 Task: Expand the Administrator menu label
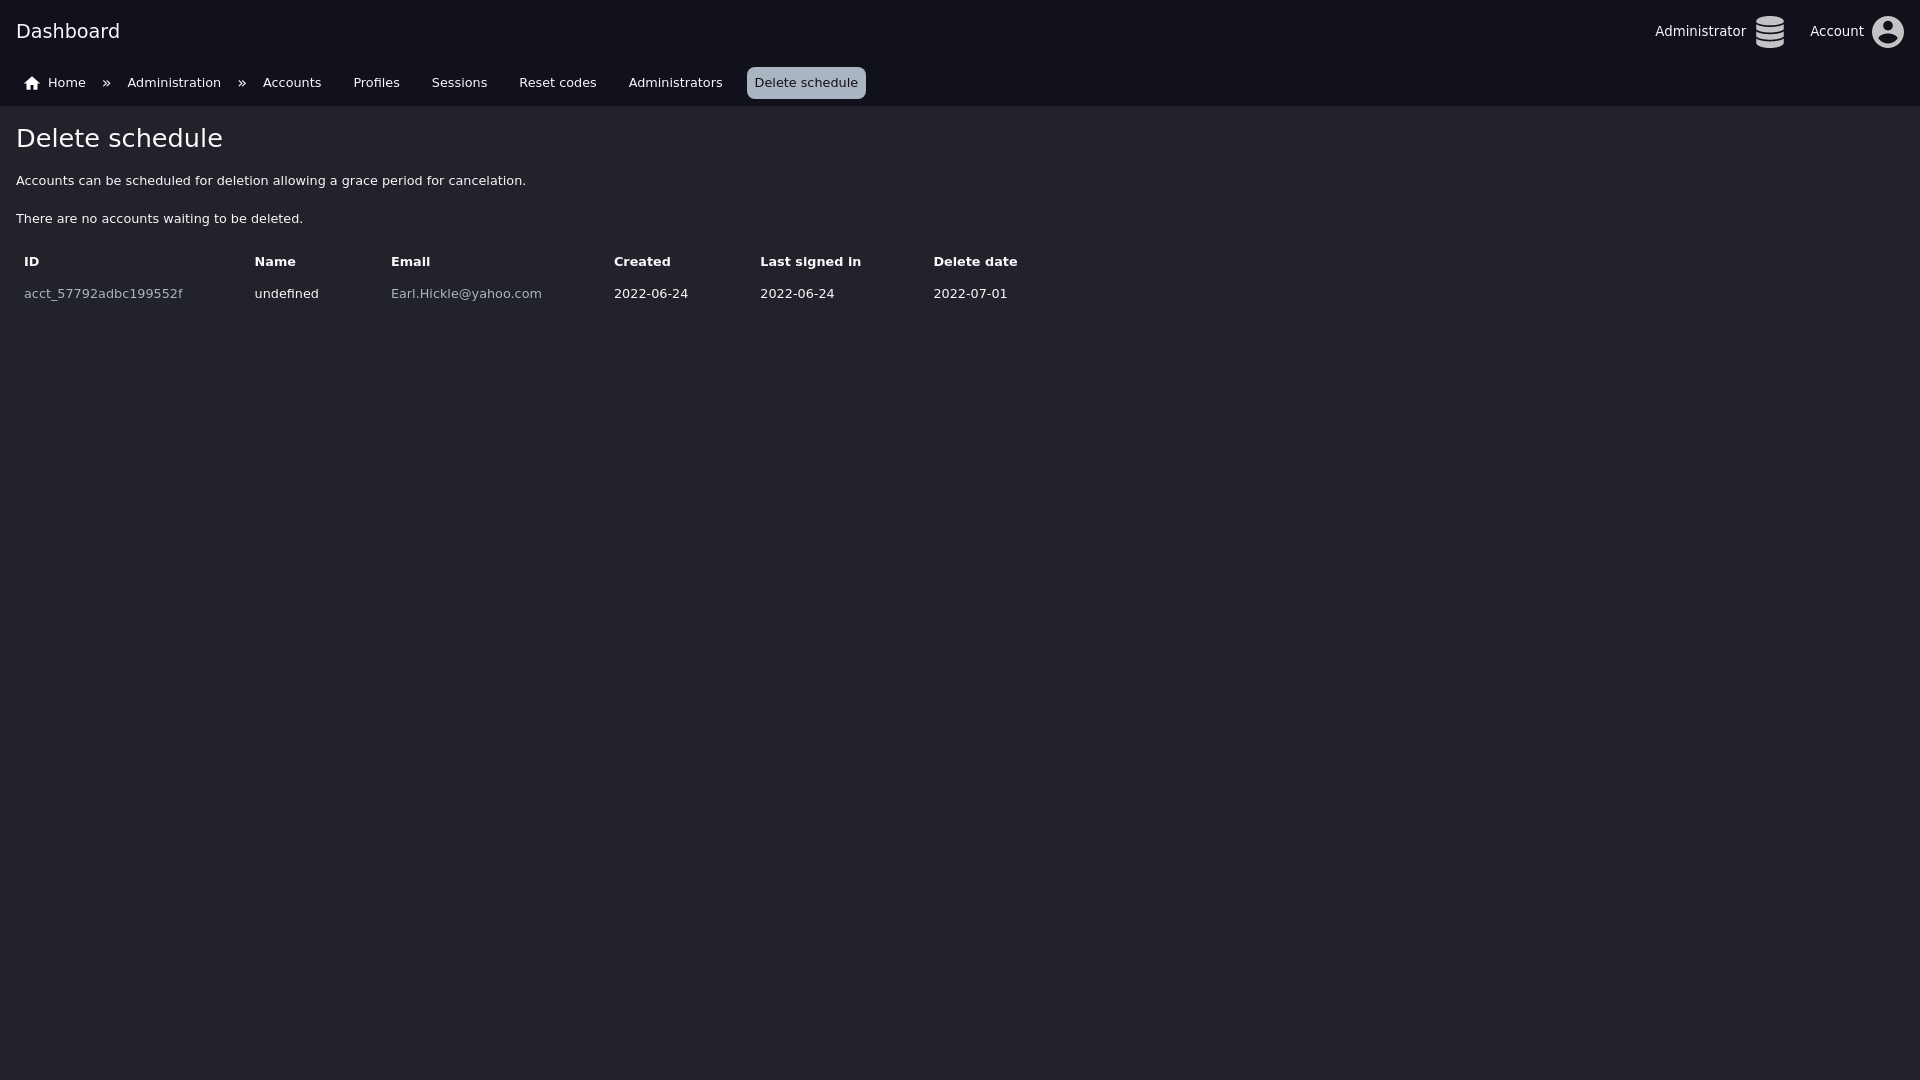pyautogui.click(x=1700, y=32)
